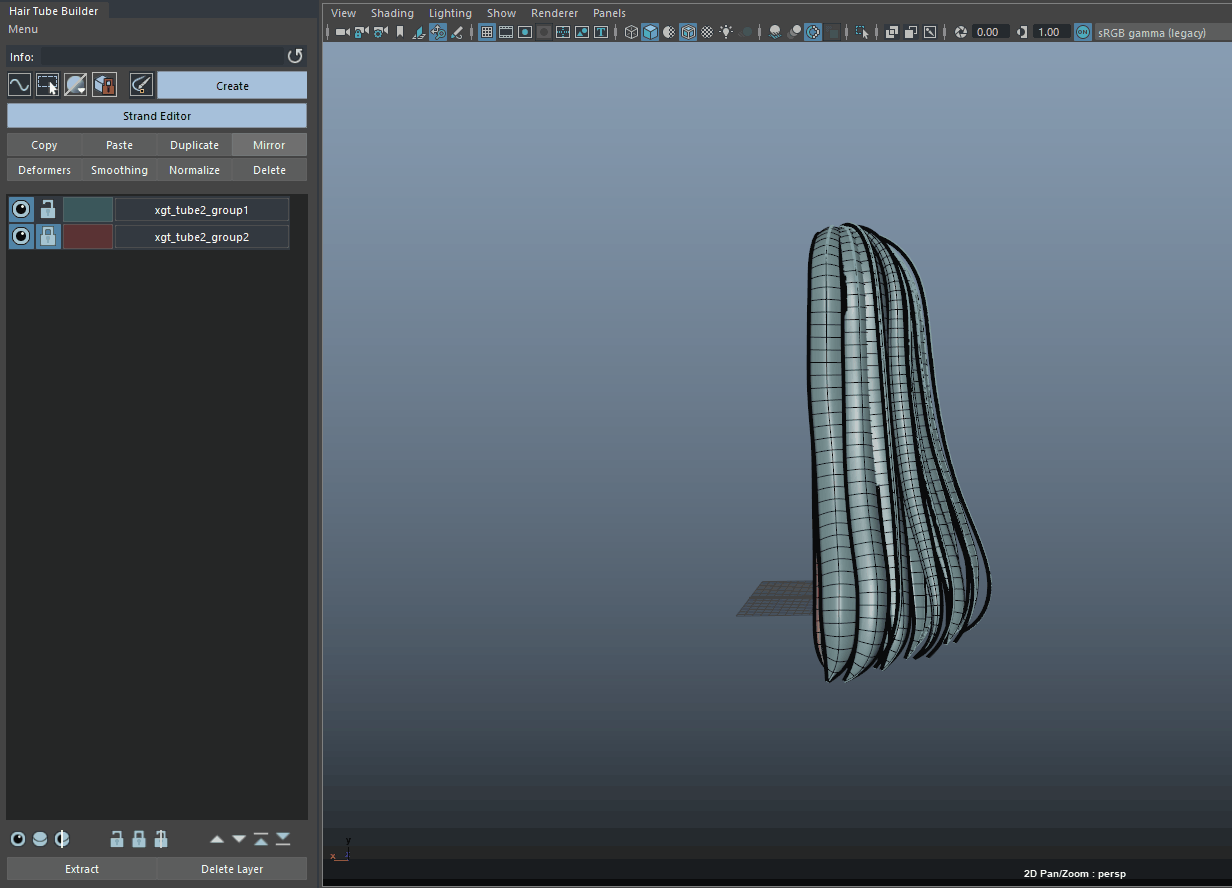Click the cube with padlock icon
This screenshot has height=888, width=1232.
[104, 85]
